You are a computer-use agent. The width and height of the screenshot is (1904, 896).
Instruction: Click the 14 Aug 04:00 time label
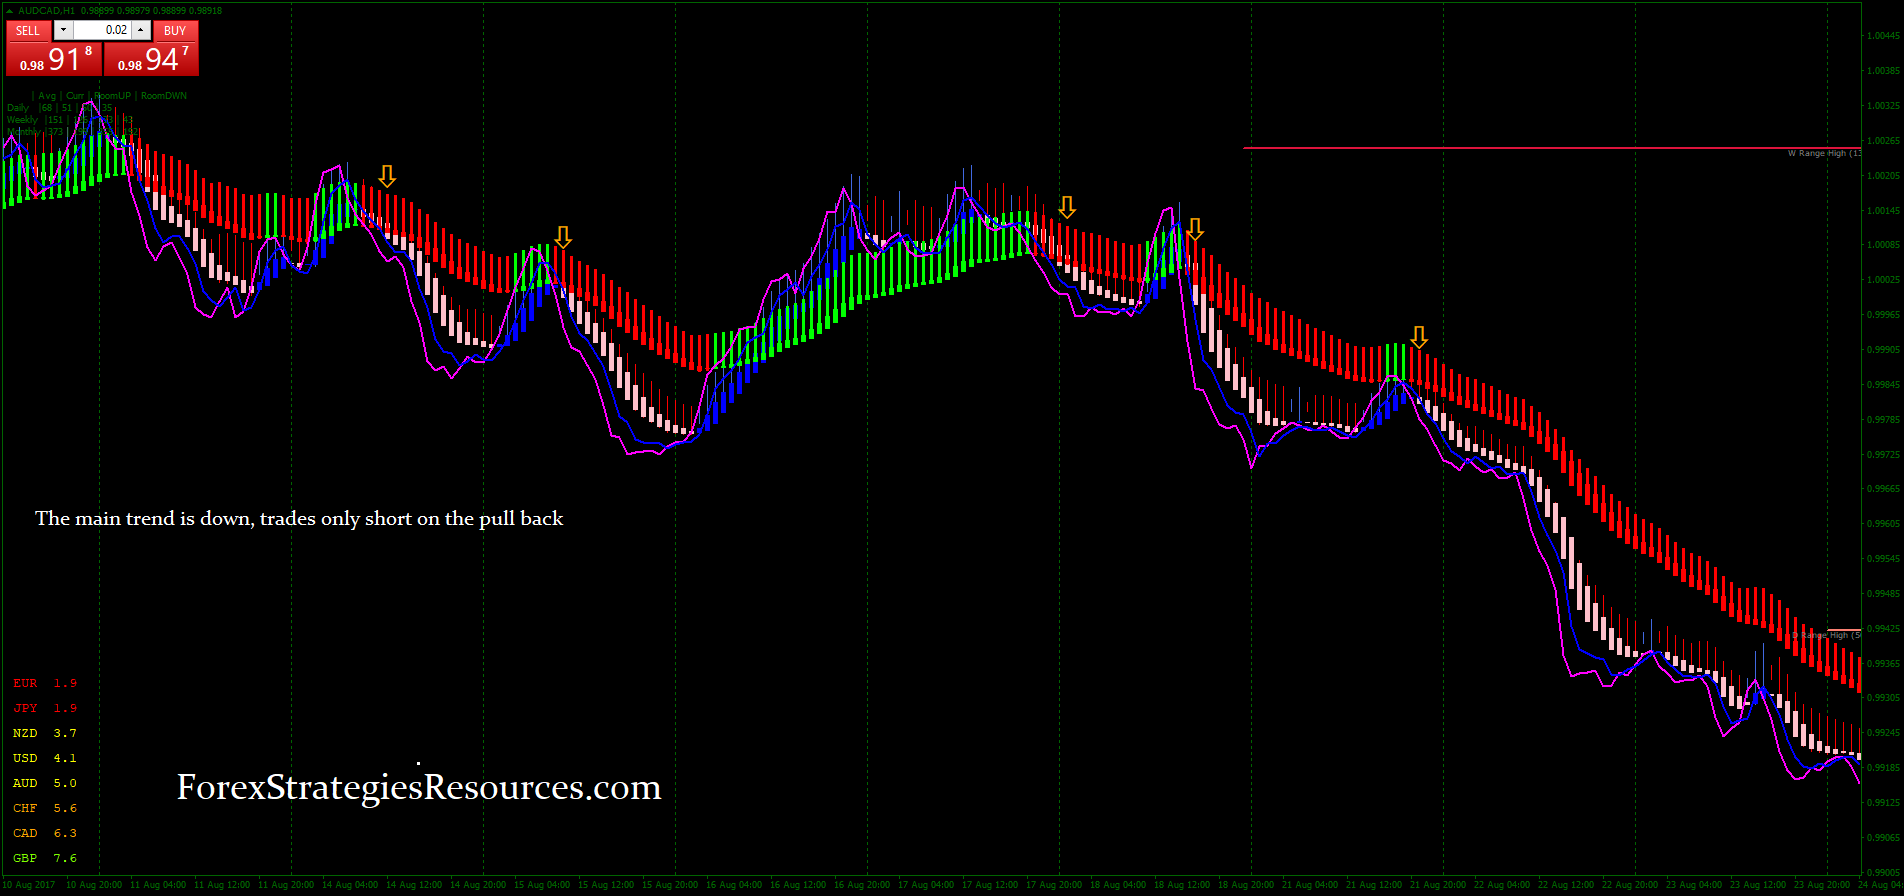(x=350, y=885)
